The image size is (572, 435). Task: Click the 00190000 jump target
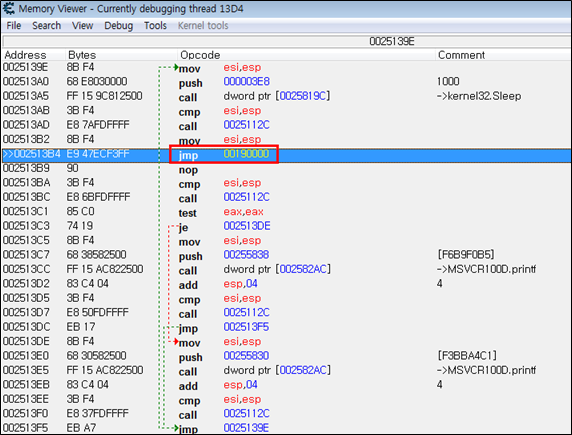246,154
